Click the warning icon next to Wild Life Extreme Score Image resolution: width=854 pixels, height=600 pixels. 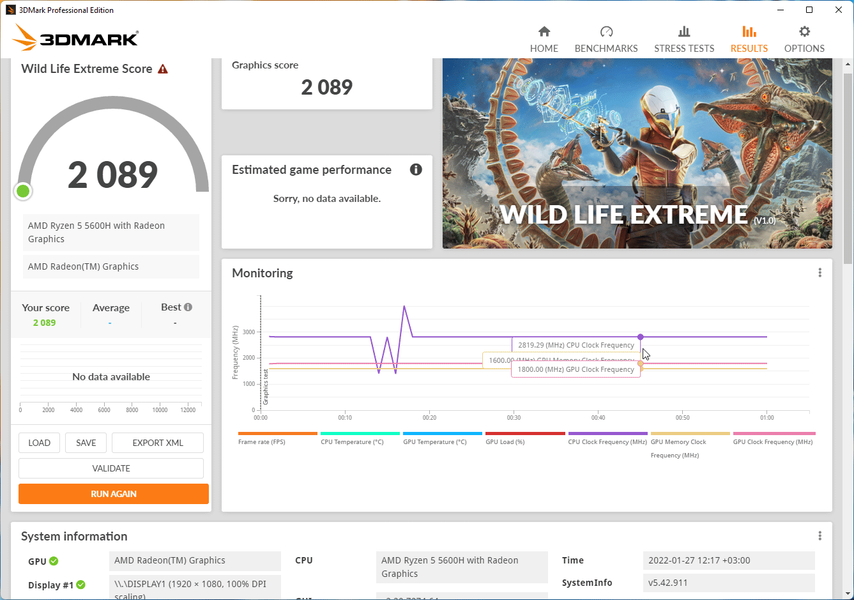pos(163,69)
